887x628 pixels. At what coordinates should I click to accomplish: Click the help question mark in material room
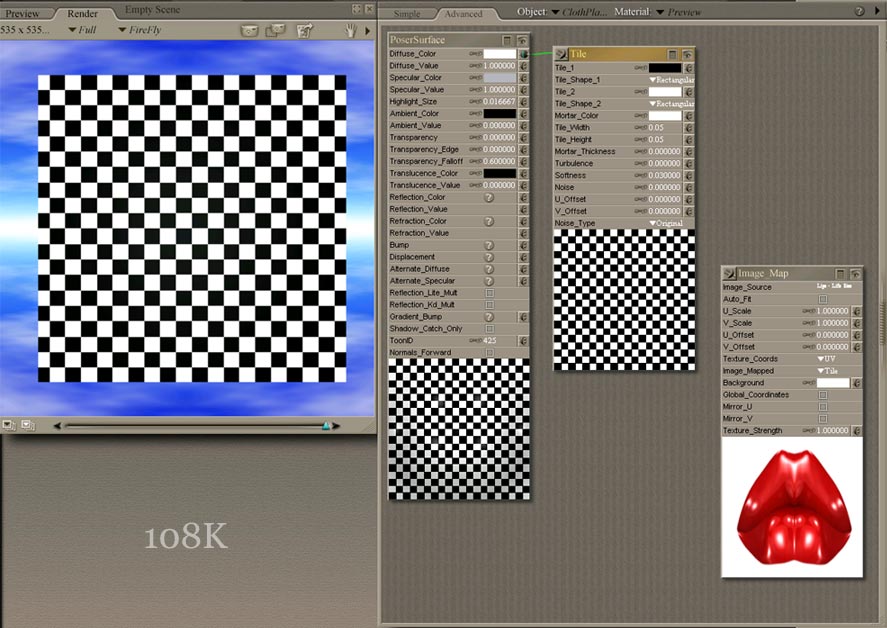click(859, 11)
